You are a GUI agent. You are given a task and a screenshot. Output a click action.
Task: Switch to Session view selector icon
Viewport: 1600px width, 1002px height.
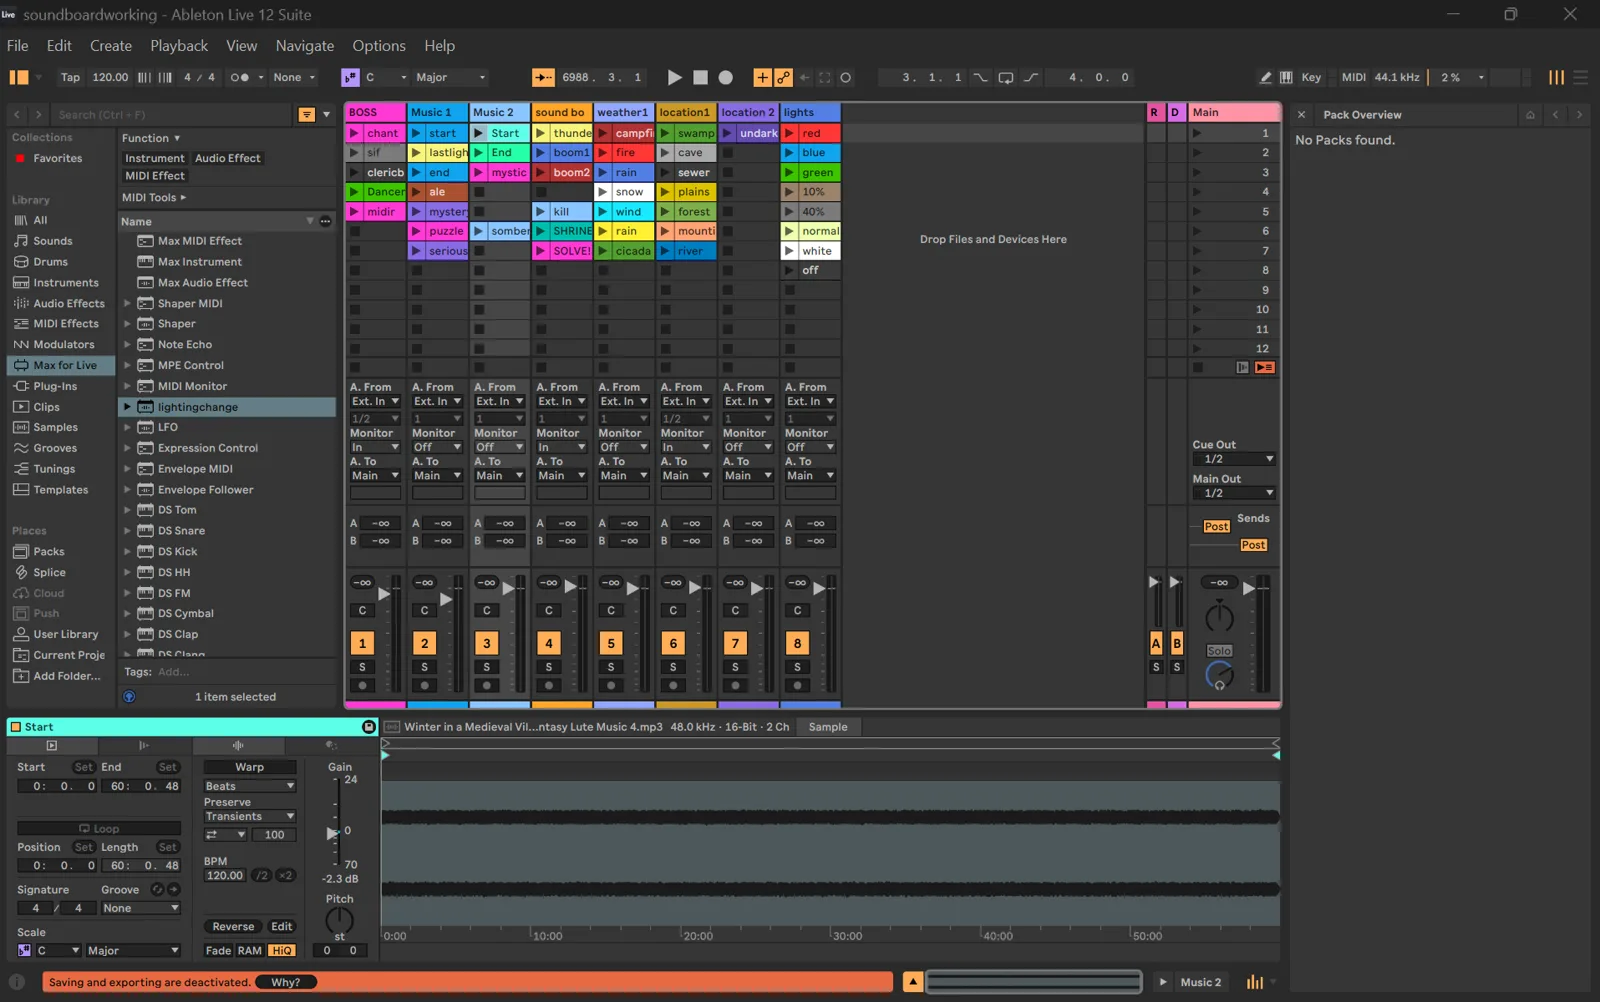[1556, 77]
